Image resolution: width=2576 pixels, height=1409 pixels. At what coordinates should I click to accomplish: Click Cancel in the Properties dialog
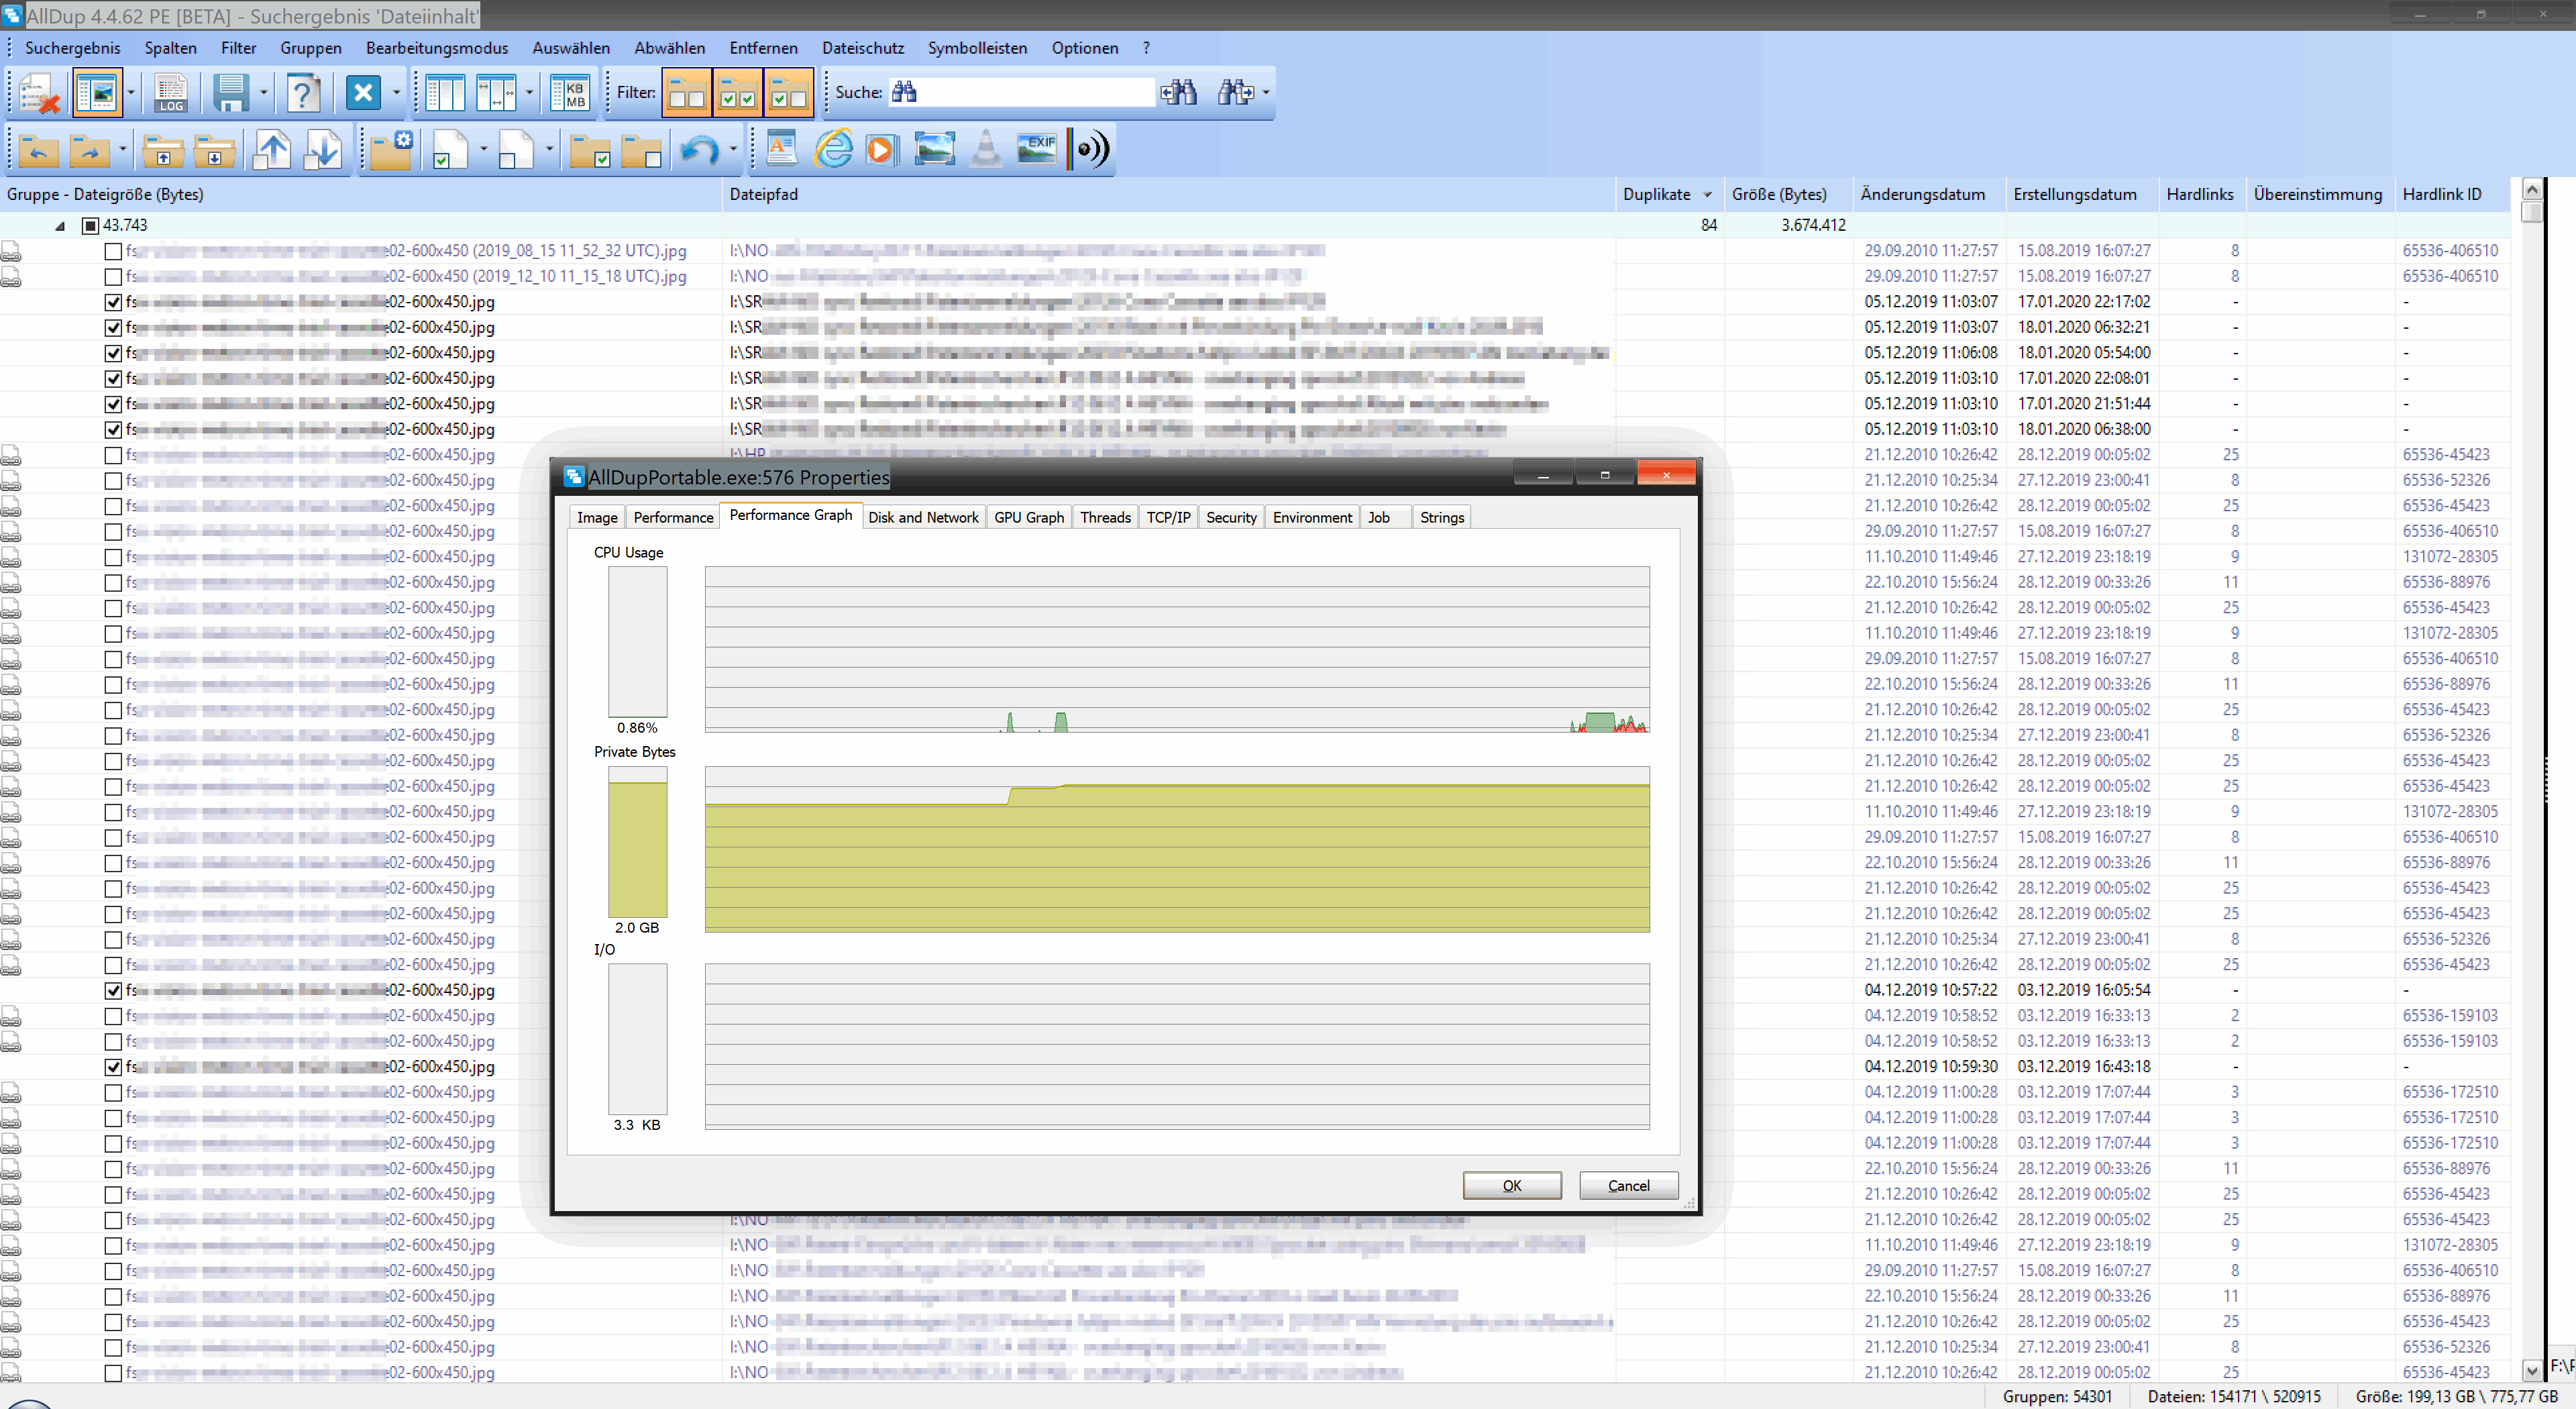pyautogui.click(x=1627, y=1185)
